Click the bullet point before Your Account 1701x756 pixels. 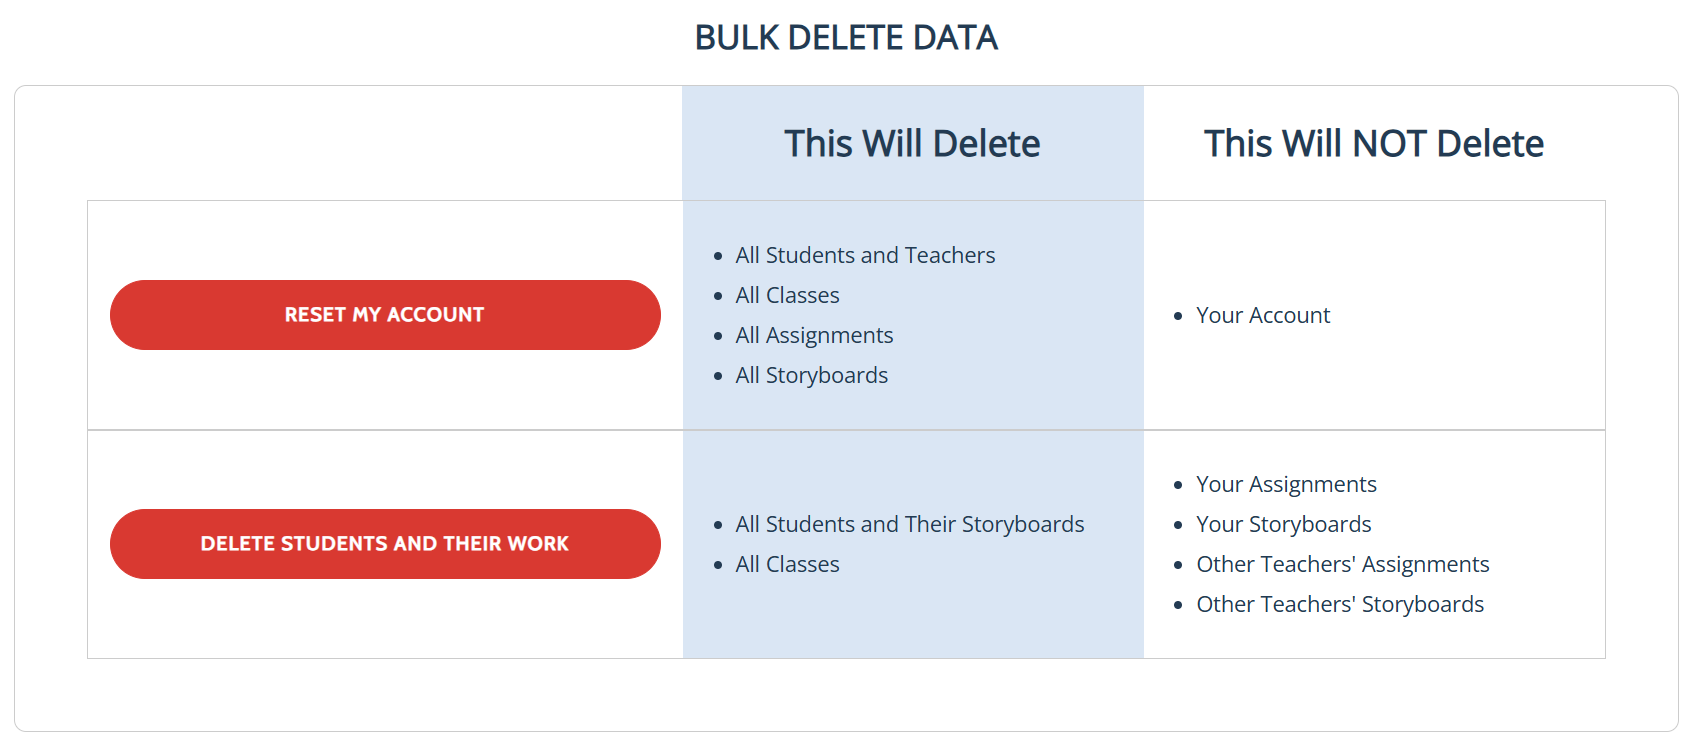1178,317
